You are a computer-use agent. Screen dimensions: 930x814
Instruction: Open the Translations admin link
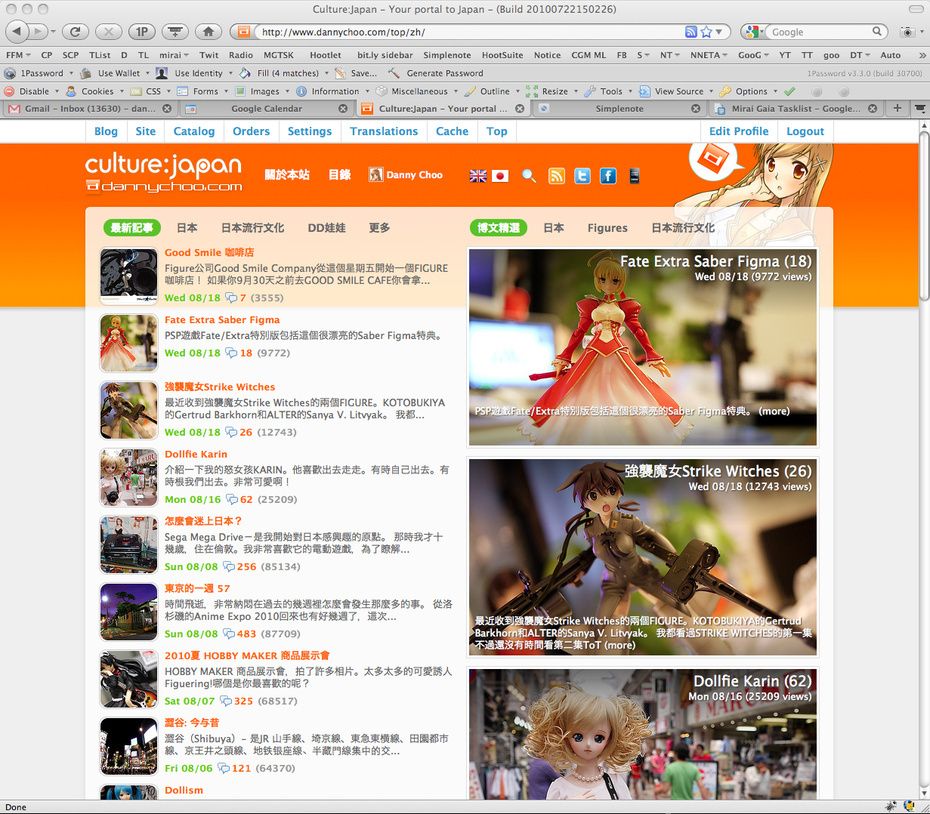coord(384,131)
